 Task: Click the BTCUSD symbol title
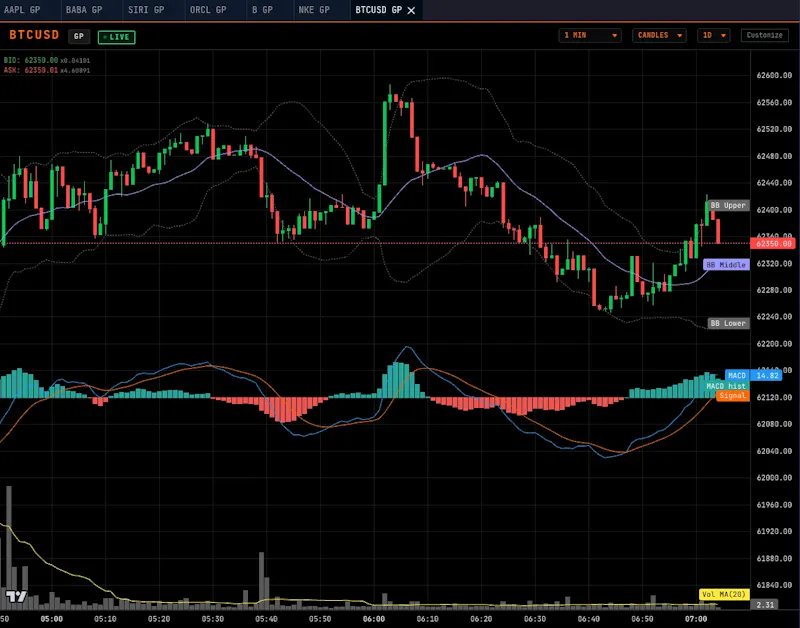(34, 35)
